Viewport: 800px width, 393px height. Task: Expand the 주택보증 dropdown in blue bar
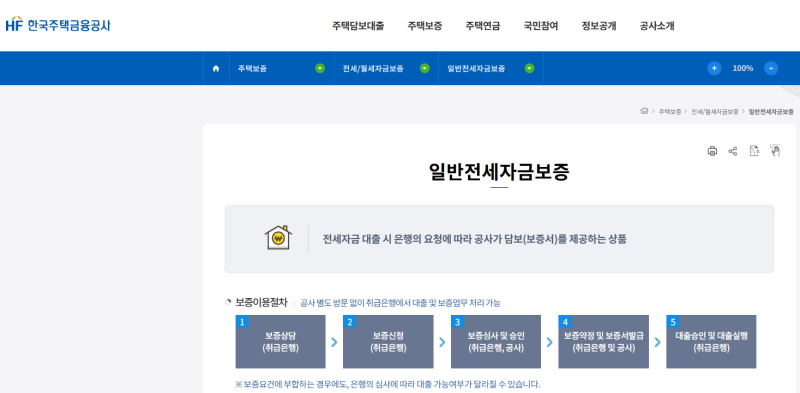pos(320,68)
